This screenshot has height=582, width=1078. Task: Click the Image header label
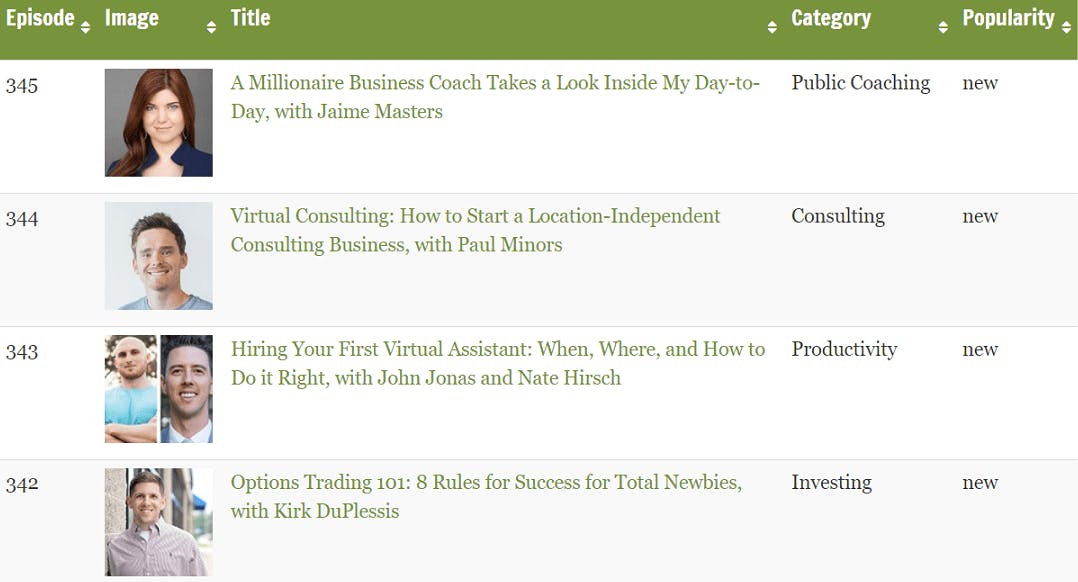pos(131,18)
